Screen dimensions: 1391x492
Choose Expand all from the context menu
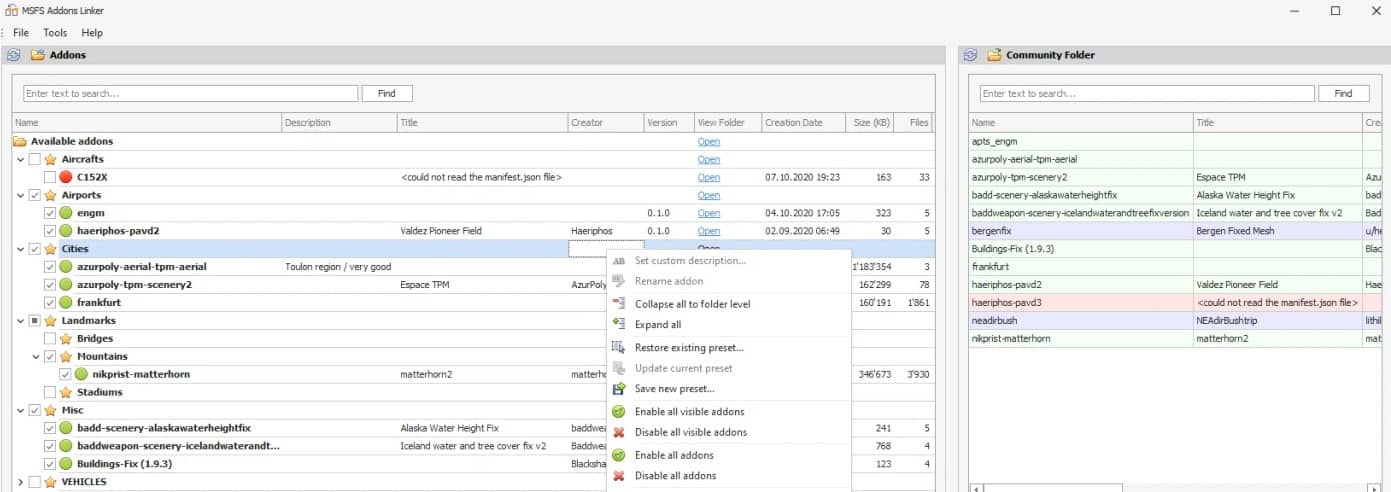coord(658,325)
